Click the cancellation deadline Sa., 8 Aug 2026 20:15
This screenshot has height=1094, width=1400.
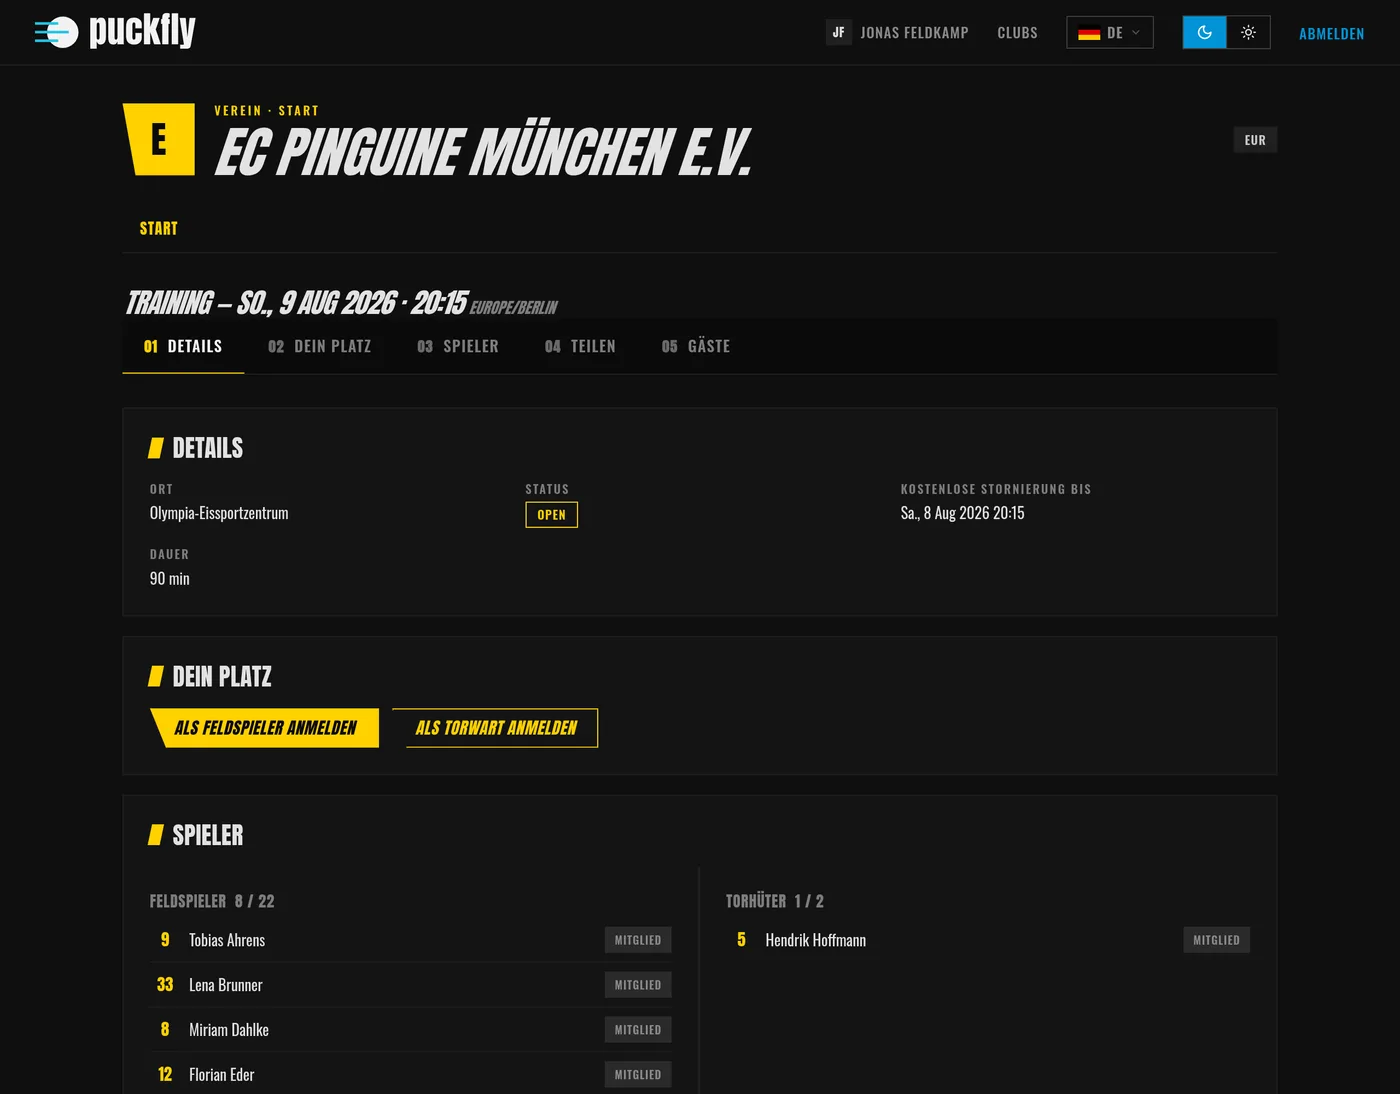962,513
